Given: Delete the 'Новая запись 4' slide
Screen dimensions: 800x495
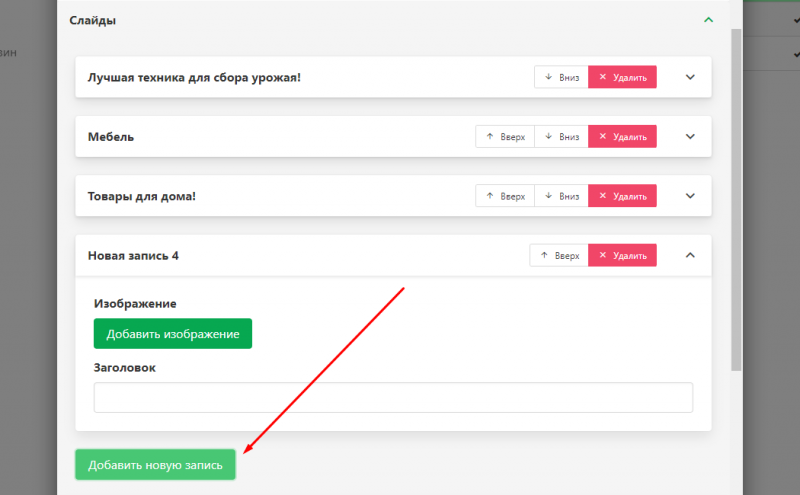Looking at the screenshot, I should 622,256.
